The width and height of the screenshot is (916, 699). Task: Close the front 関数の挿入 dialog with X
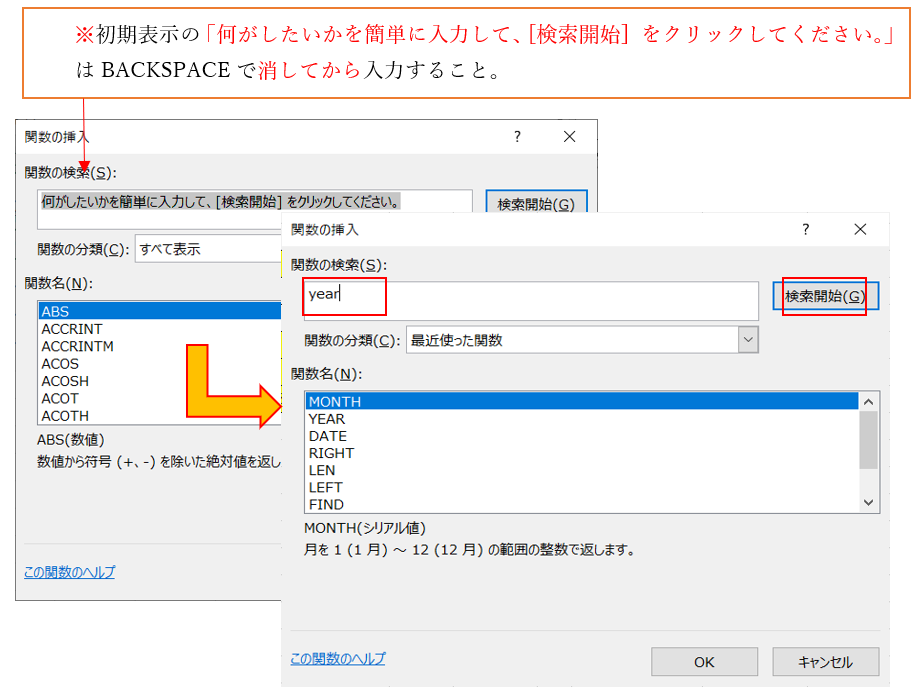pos(860,230)
